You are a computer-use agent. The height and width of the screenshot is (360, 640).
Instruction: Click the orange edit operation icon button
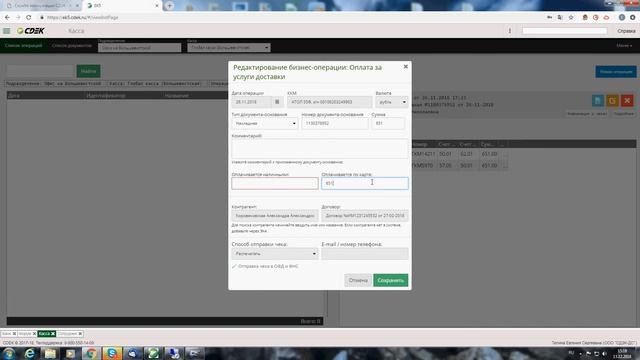(612, 101)
